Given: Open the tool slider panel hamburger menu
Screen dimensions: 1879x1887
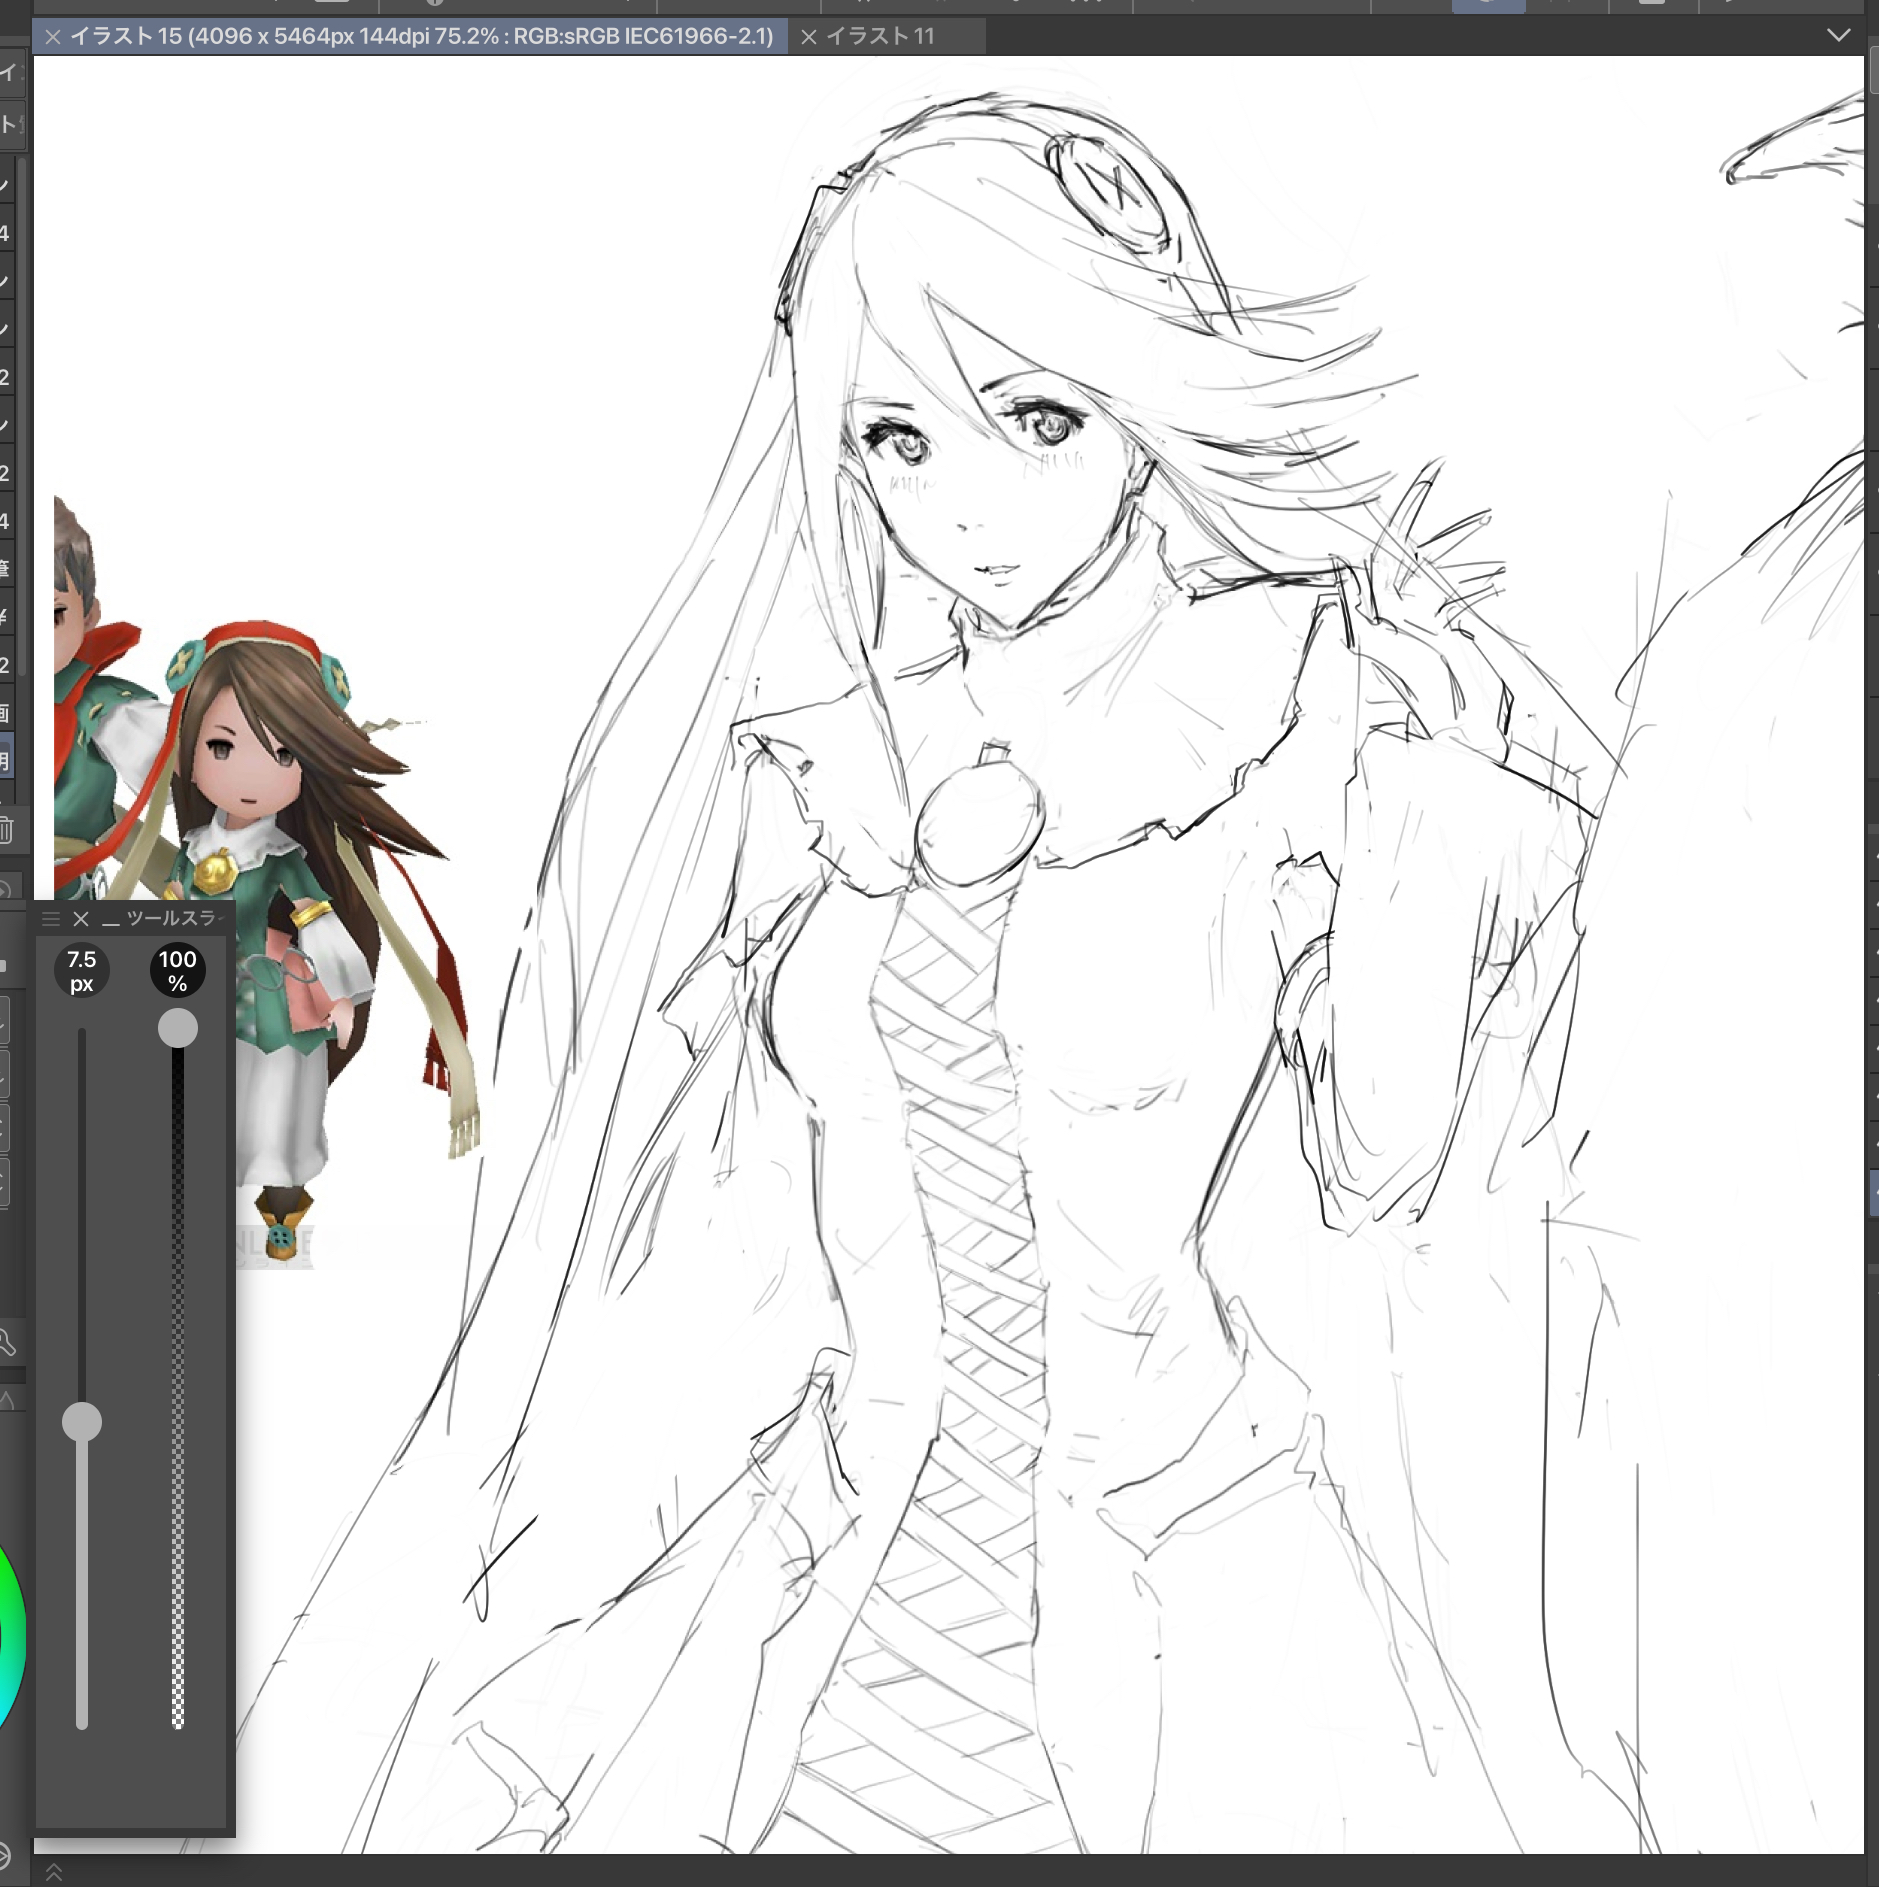Looking at the screenshot, I should 51,919.
